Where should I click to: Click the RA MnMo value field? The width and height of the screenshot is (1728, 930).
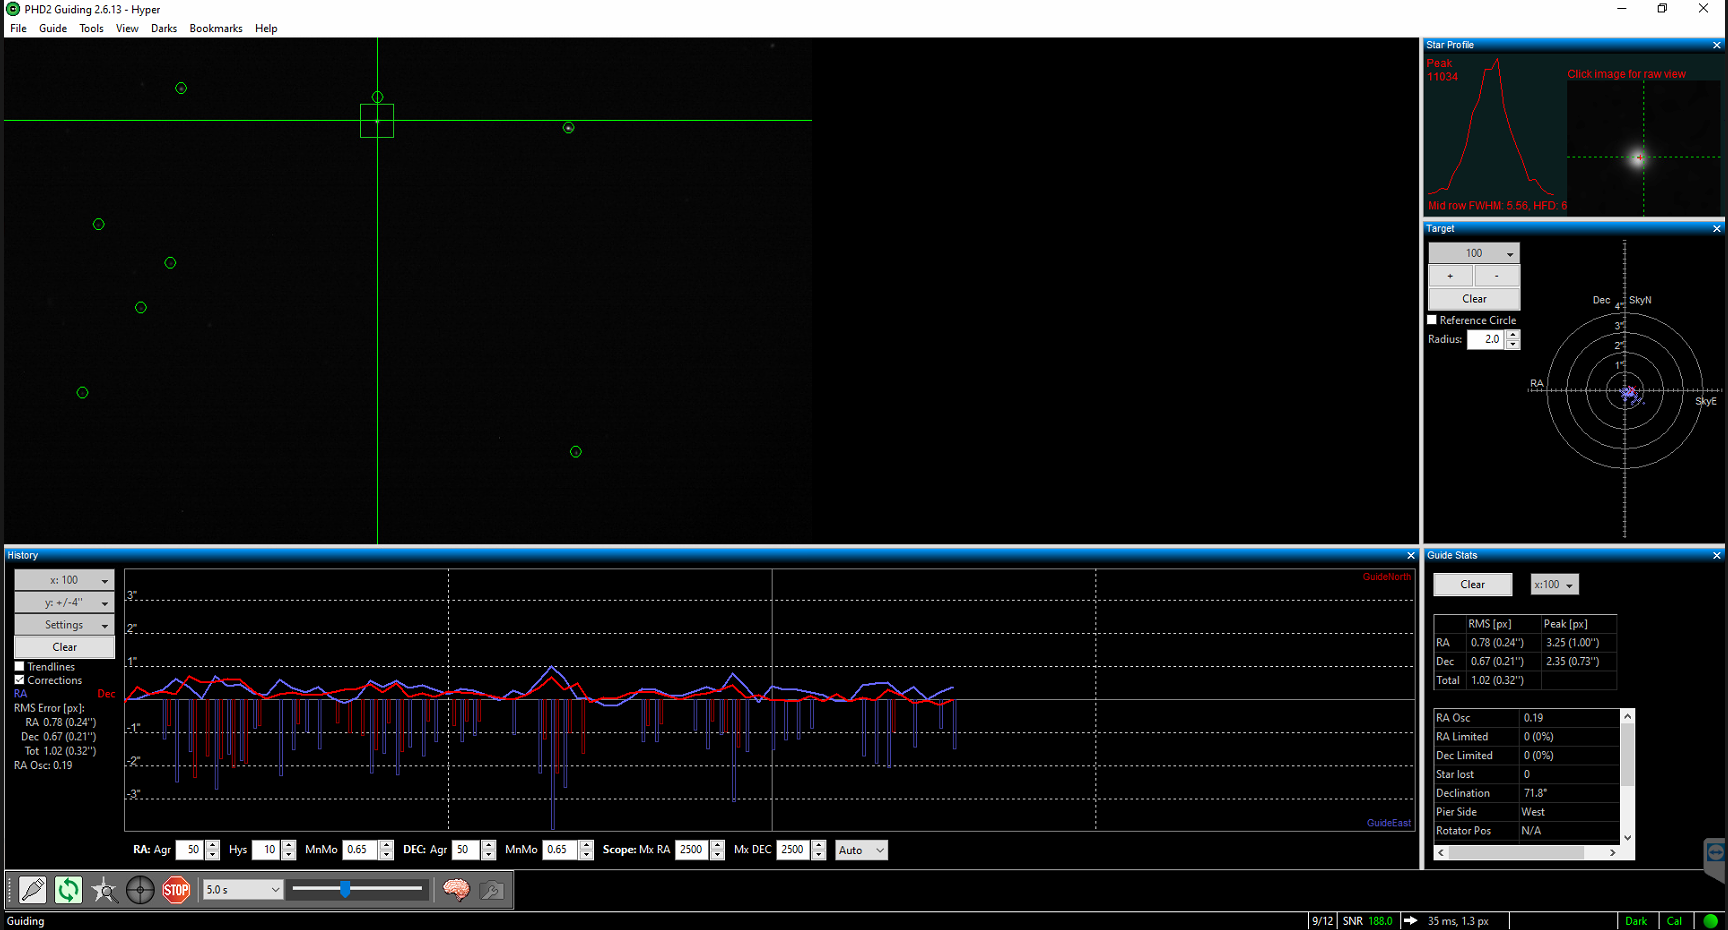(360, 850)
